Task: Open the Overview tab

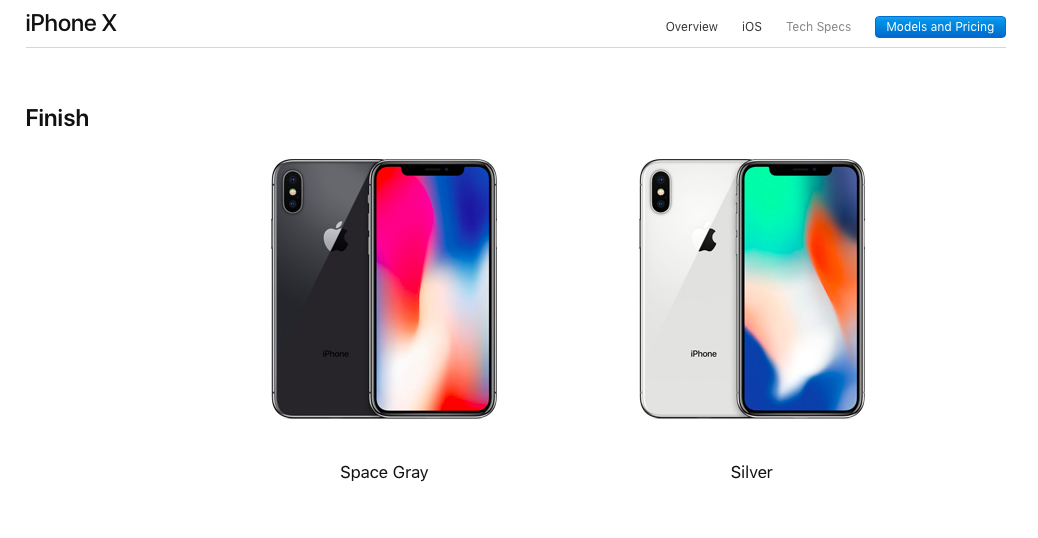Action: point(691,27)
